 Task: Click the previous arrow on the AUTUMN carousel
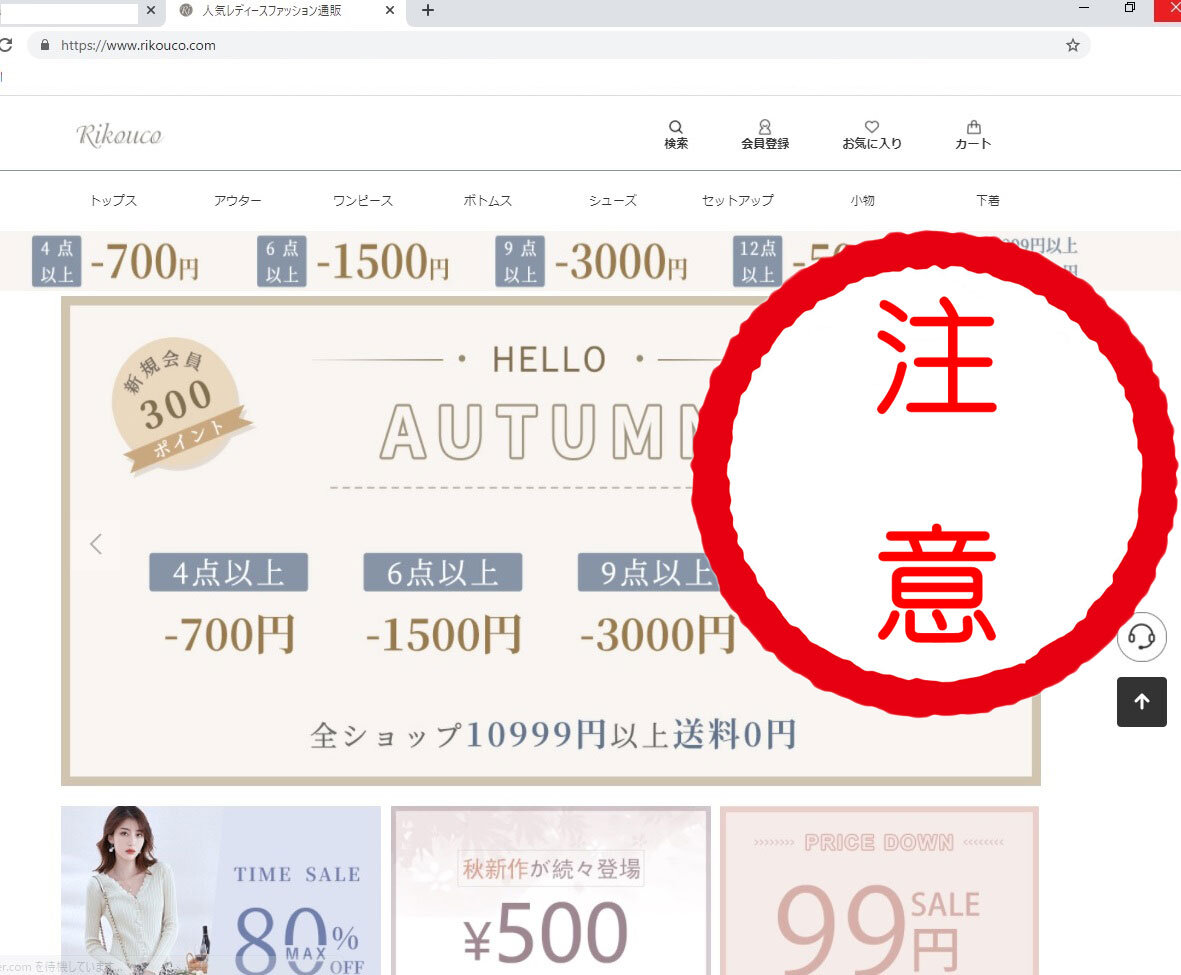coord(95,544)
